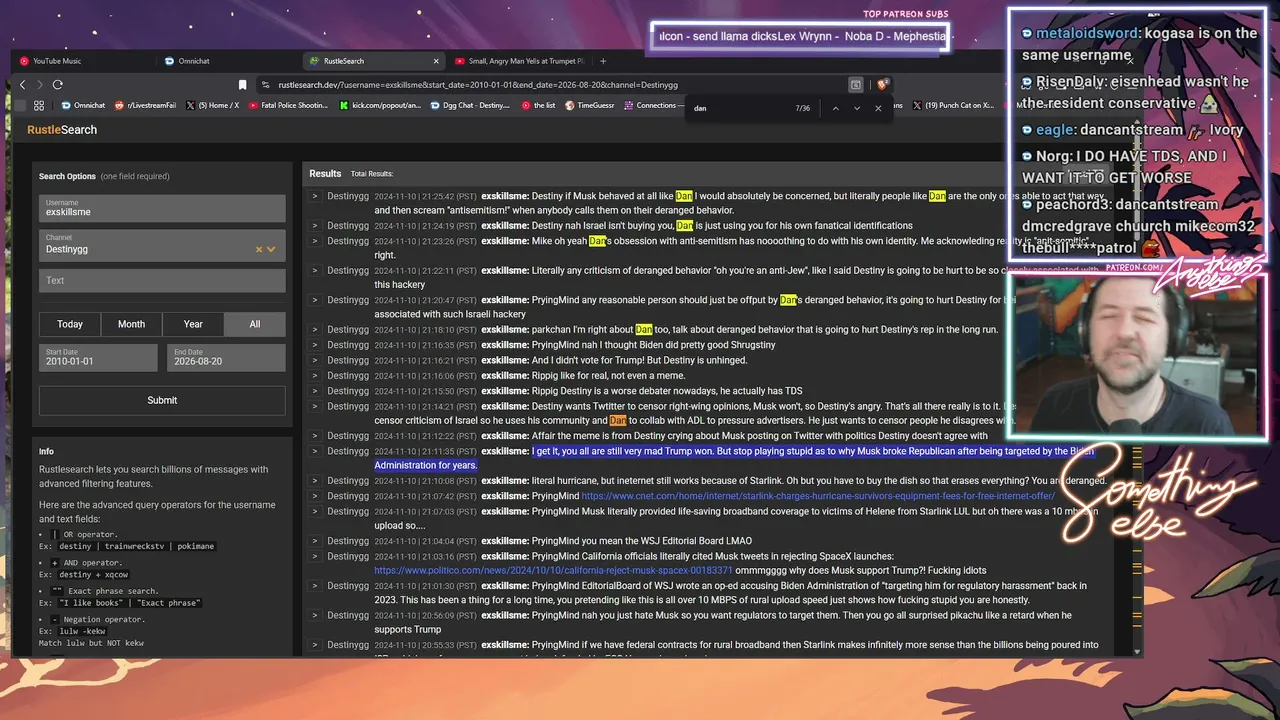The height and width of the screenshot is (720, 1280).
Task: Click the 'Search Options' heading
Action: 67,176
